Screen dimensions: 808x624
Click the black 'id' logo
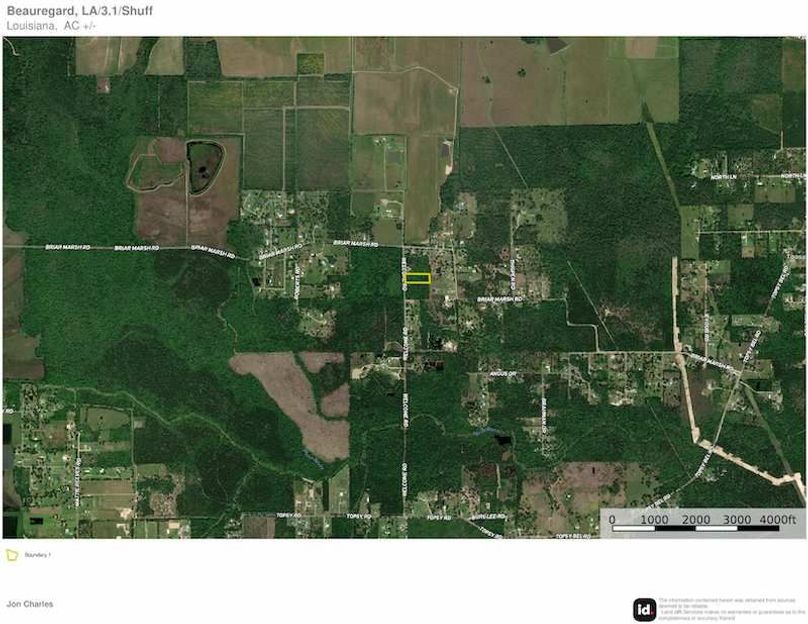coord(645,608)
